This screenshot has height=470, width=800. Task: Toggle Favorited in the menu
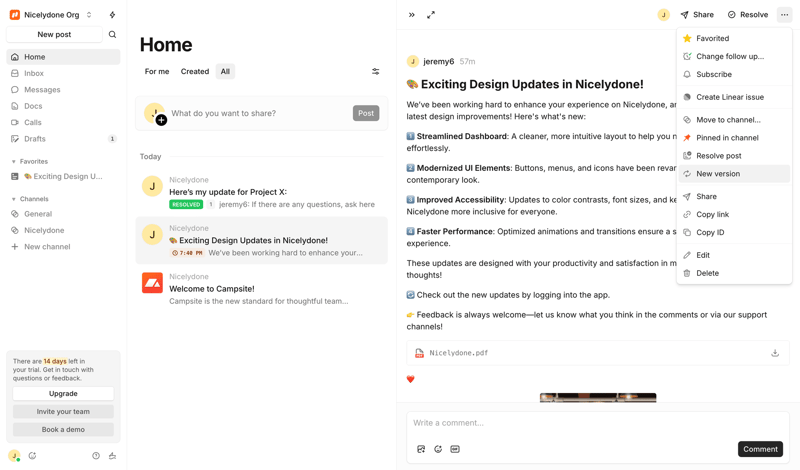click(x=734, y=38)
